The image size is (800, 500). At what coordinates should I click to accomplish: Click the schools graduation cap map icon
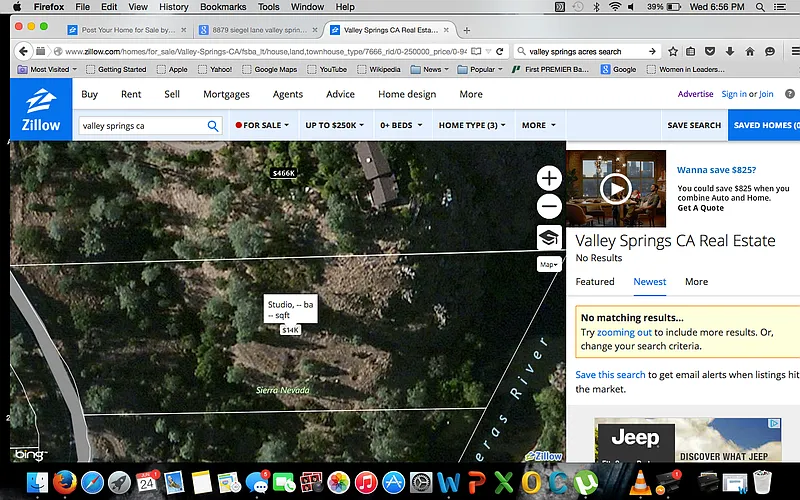(549, 237)
